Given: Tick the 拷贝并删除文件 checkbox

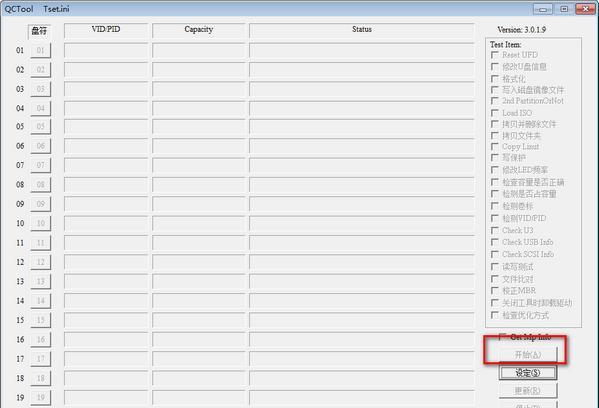Looking at the screenshot, I should (x=495, y=124).
